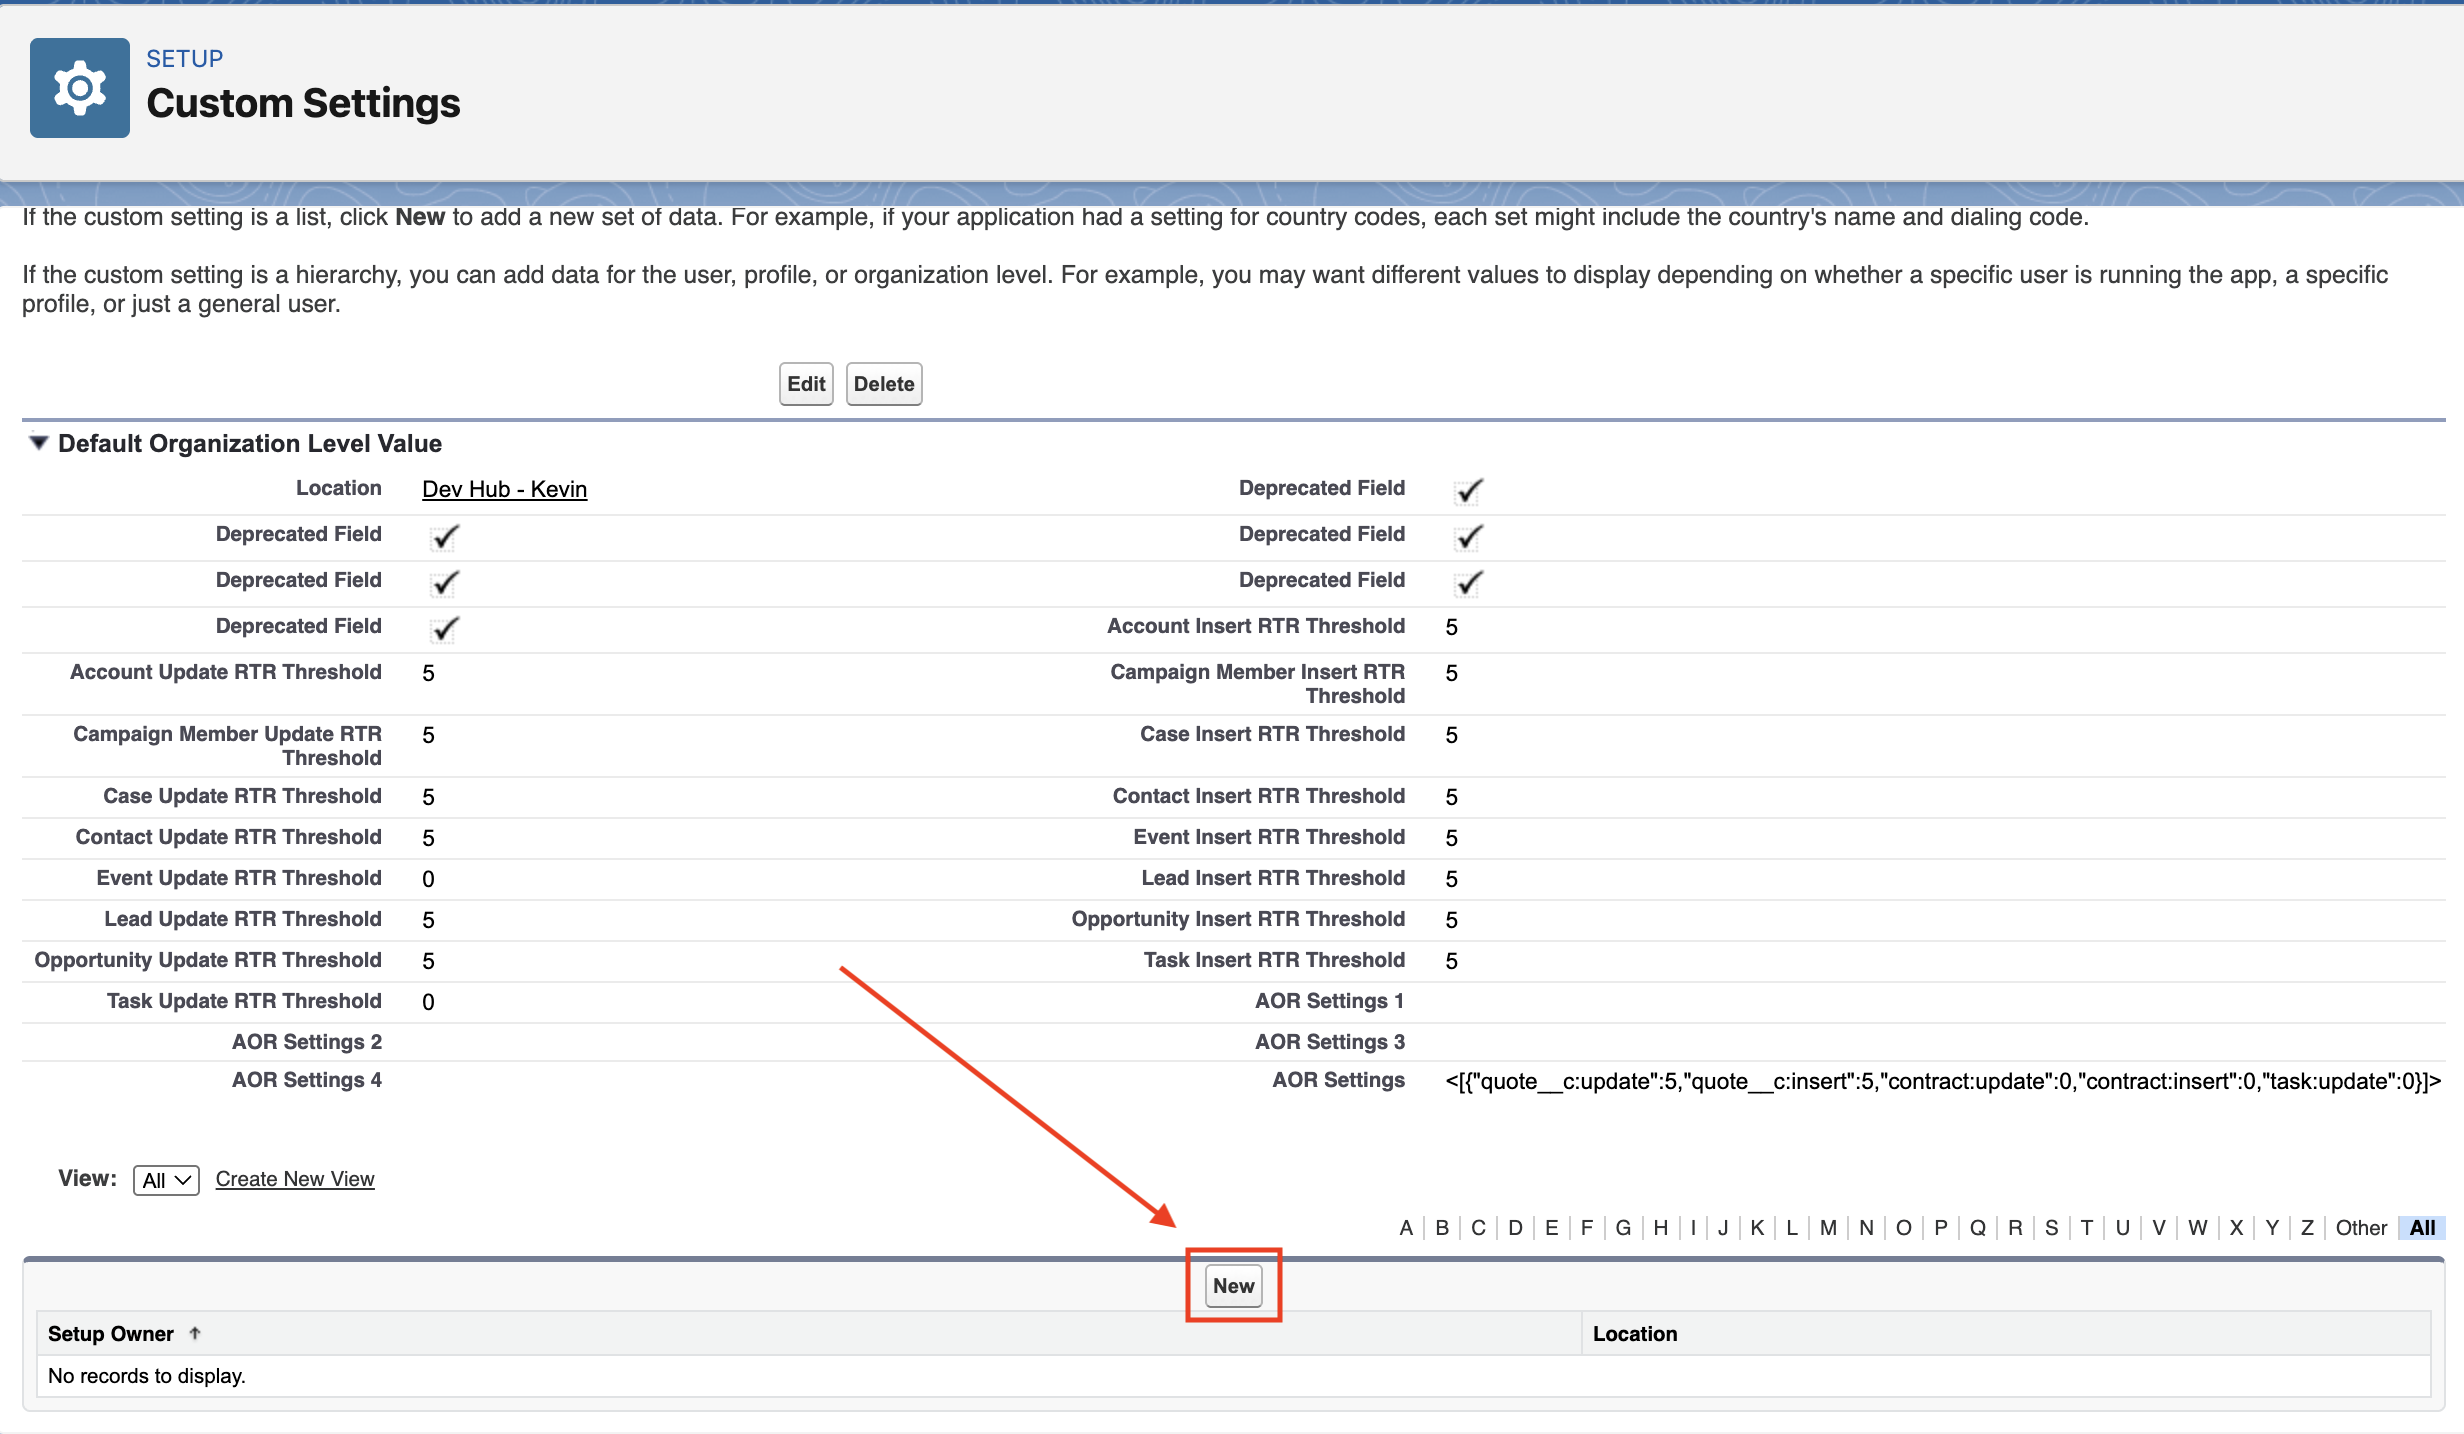Click the New button
Viewport: 2464px width, 1434px height.
point(1233,1286)
